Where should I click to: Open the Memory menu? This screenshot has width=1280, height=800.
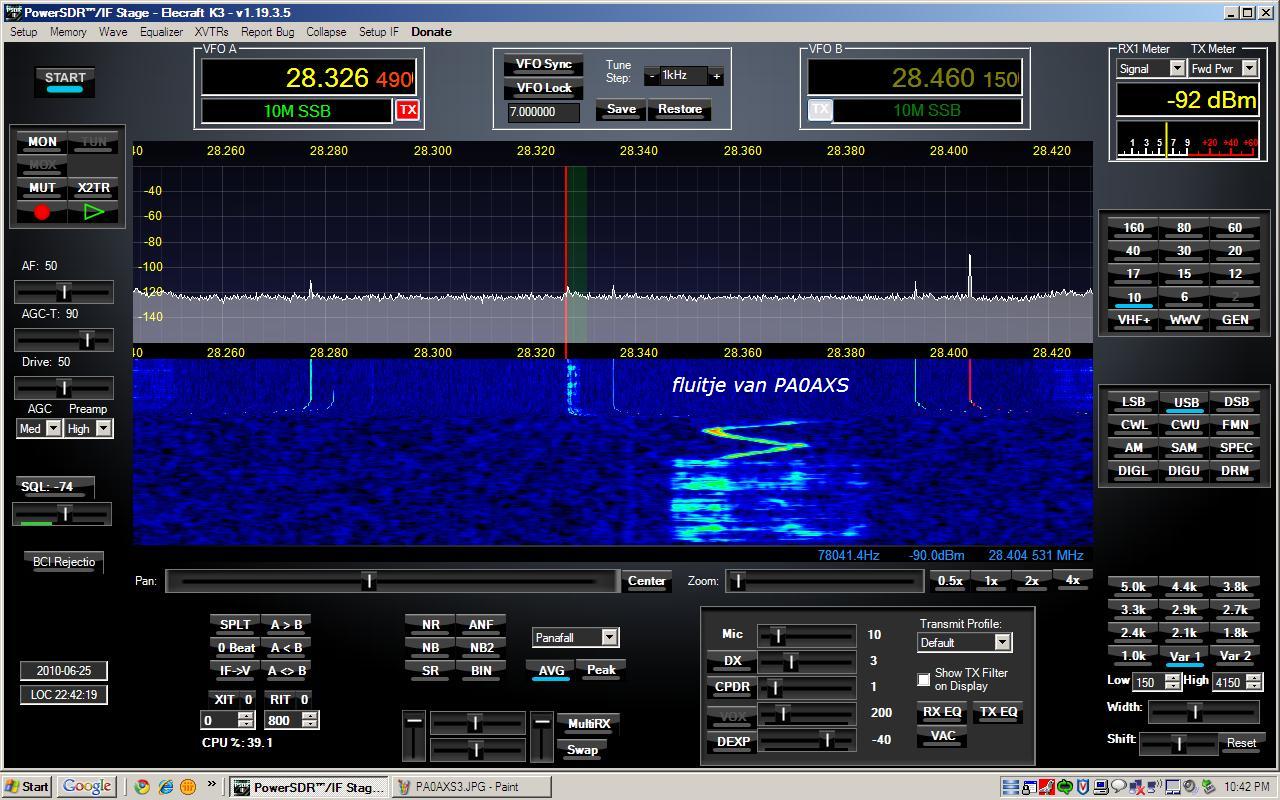(x=68, y=32)
